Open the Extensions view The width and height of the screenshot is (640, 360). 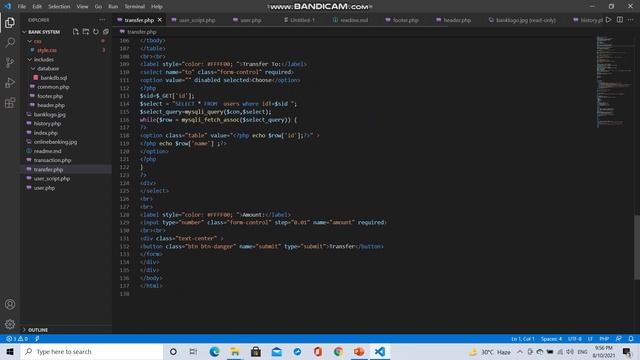click(10, 102)
